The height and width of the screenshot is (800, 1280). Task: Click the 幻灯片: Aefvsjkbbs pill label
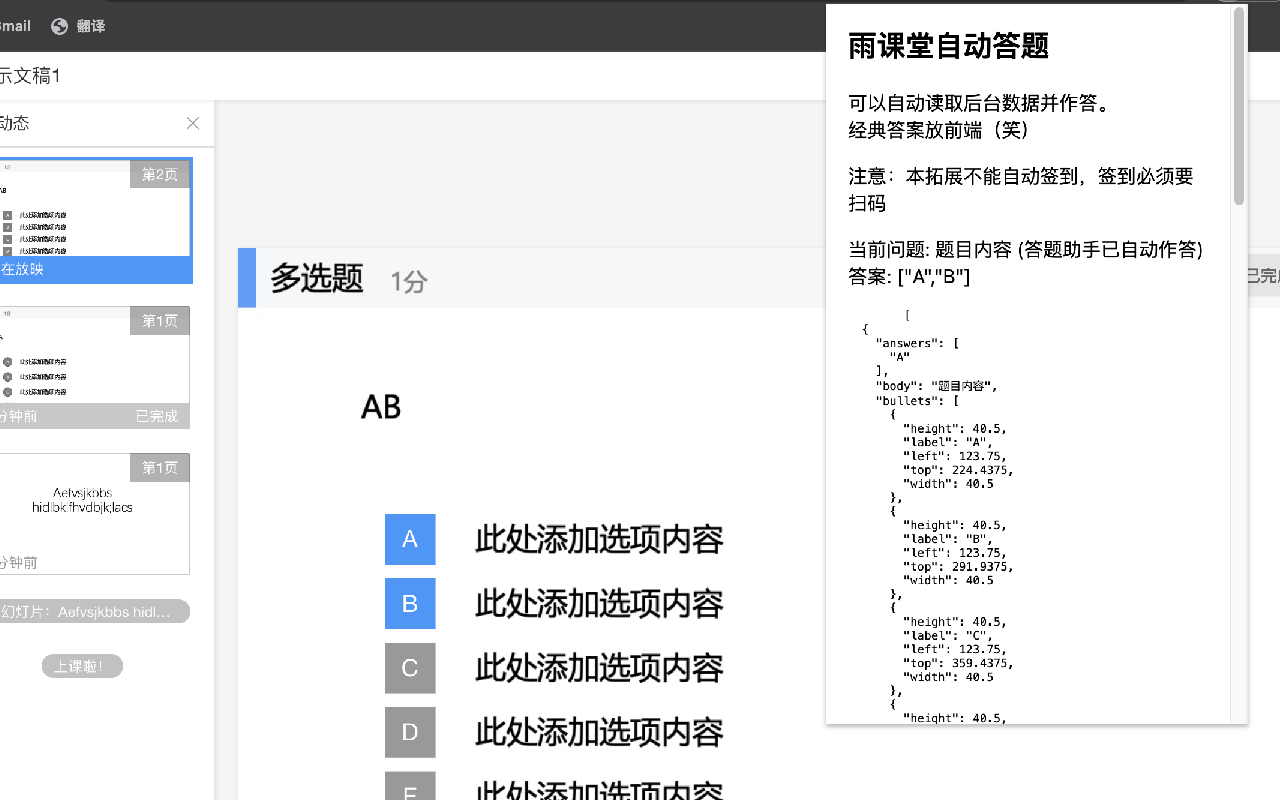click(x=94, y=611)
